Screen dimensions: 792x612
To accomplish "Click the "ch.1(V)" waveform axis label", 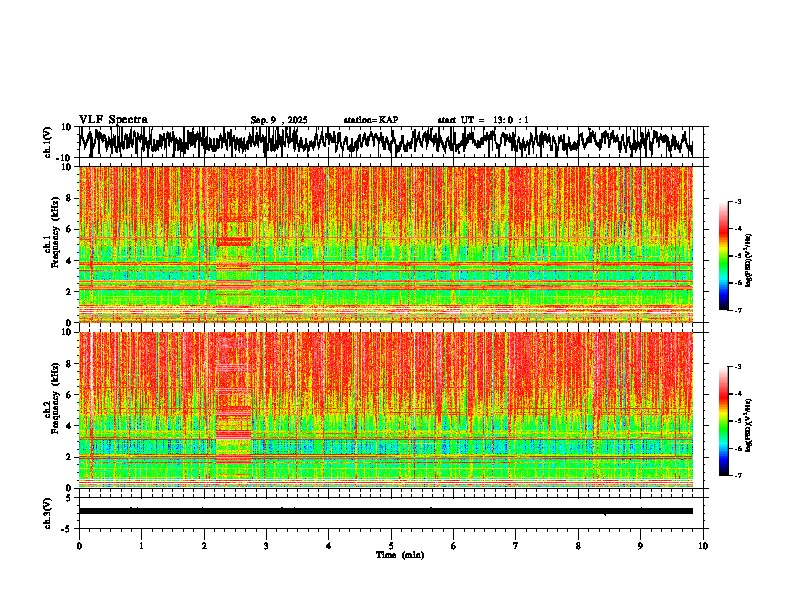I will click(x=48, y=142).
